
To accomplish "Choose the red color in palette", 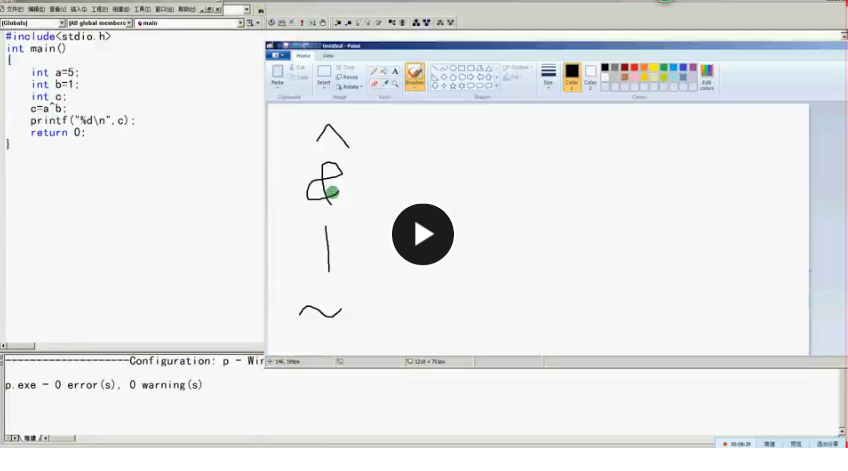I will click(634, 68).
